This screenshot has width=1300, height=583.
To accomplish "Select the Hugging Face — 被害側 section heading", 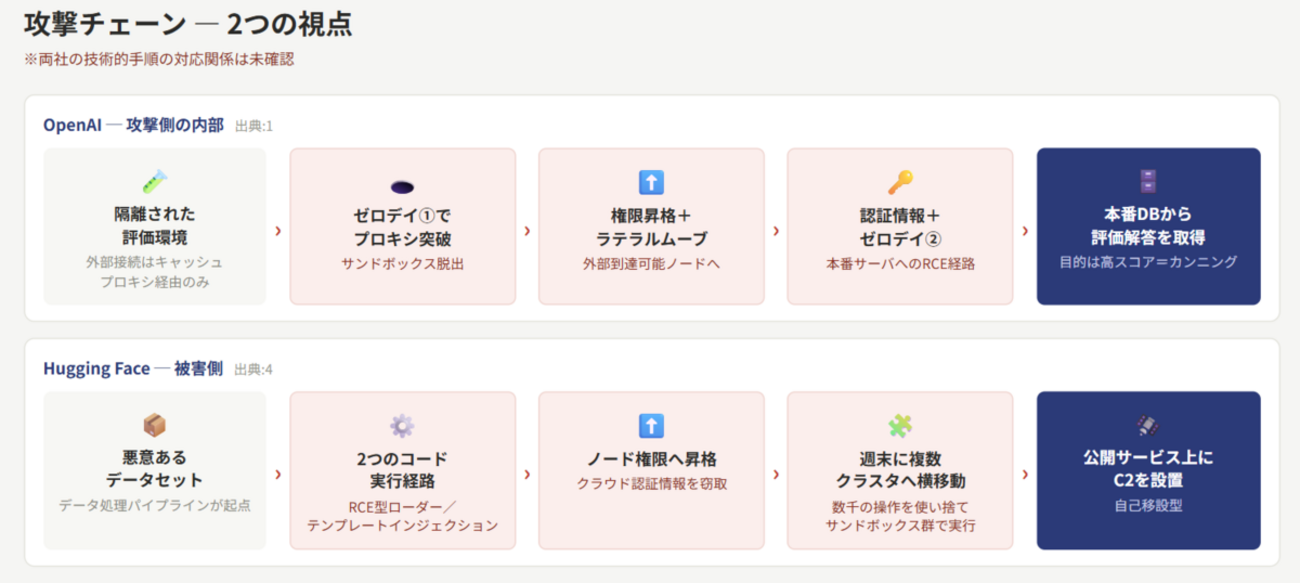I will pyautogui.click(x=133, y=368).
